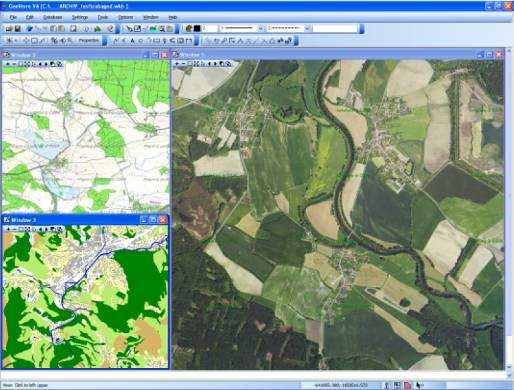Click the empty combo field right of line style
The image size is (514, 390).
click(335, 29)
